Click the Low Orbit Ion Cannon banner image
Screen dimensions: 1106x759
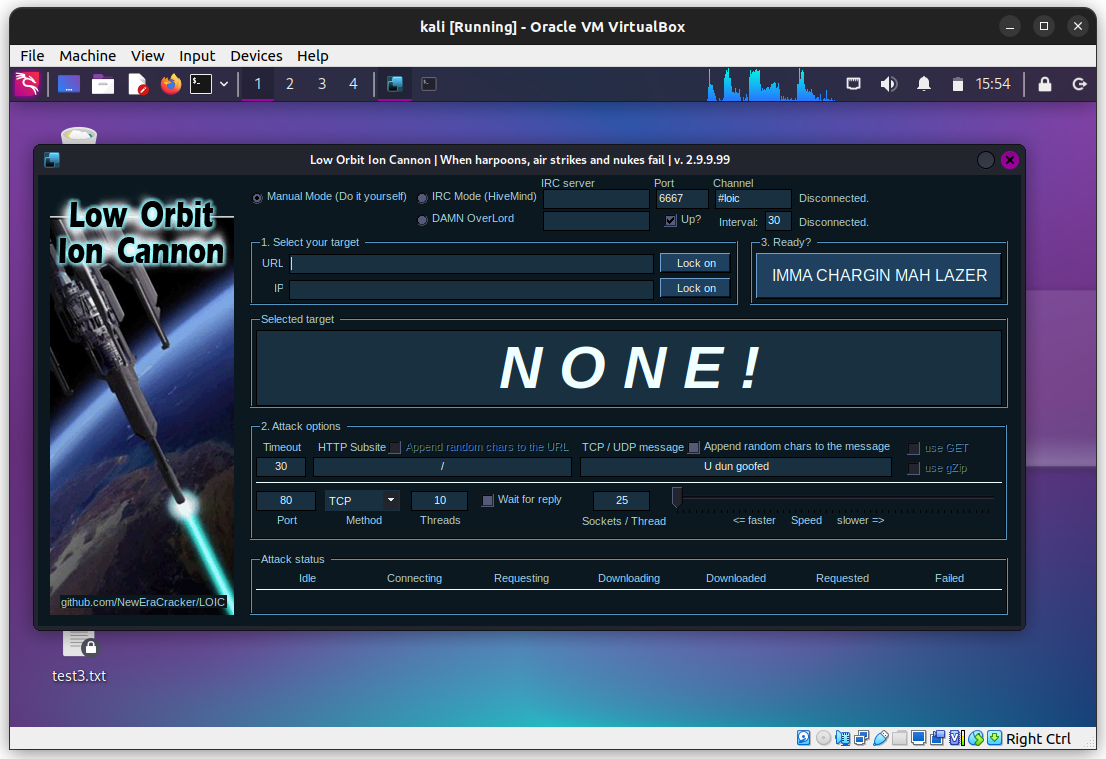click(x=142, y=406)
